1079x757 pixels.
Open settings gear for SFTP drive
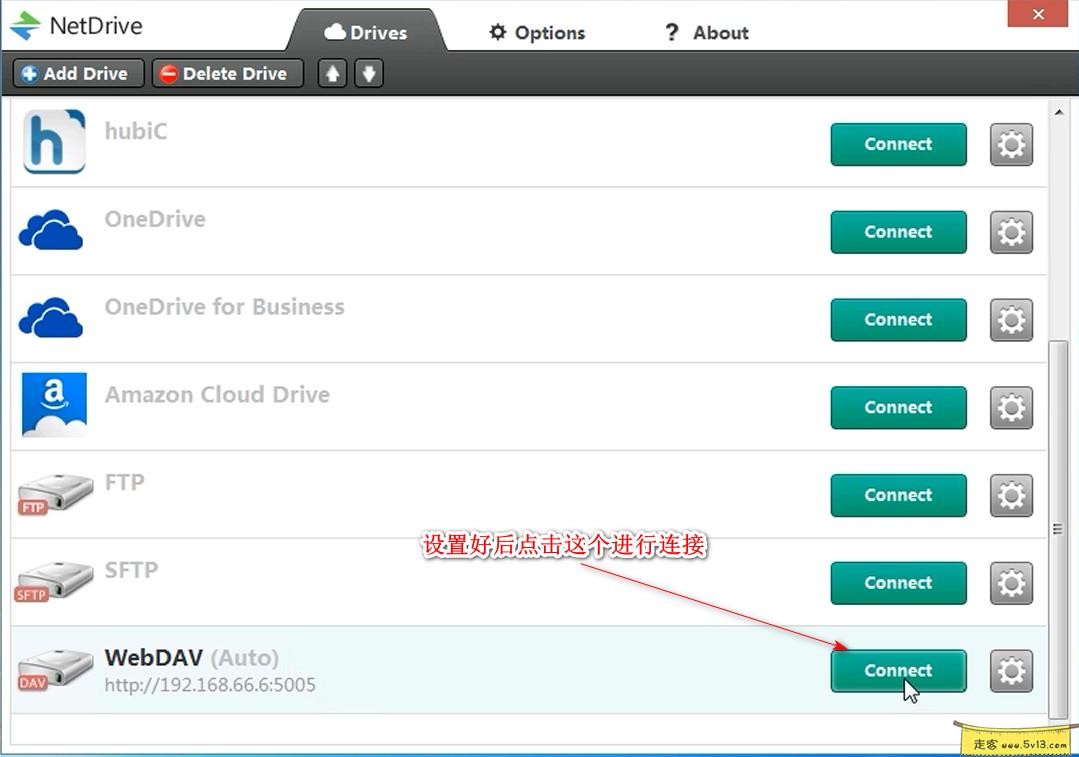click(1011, 583)
